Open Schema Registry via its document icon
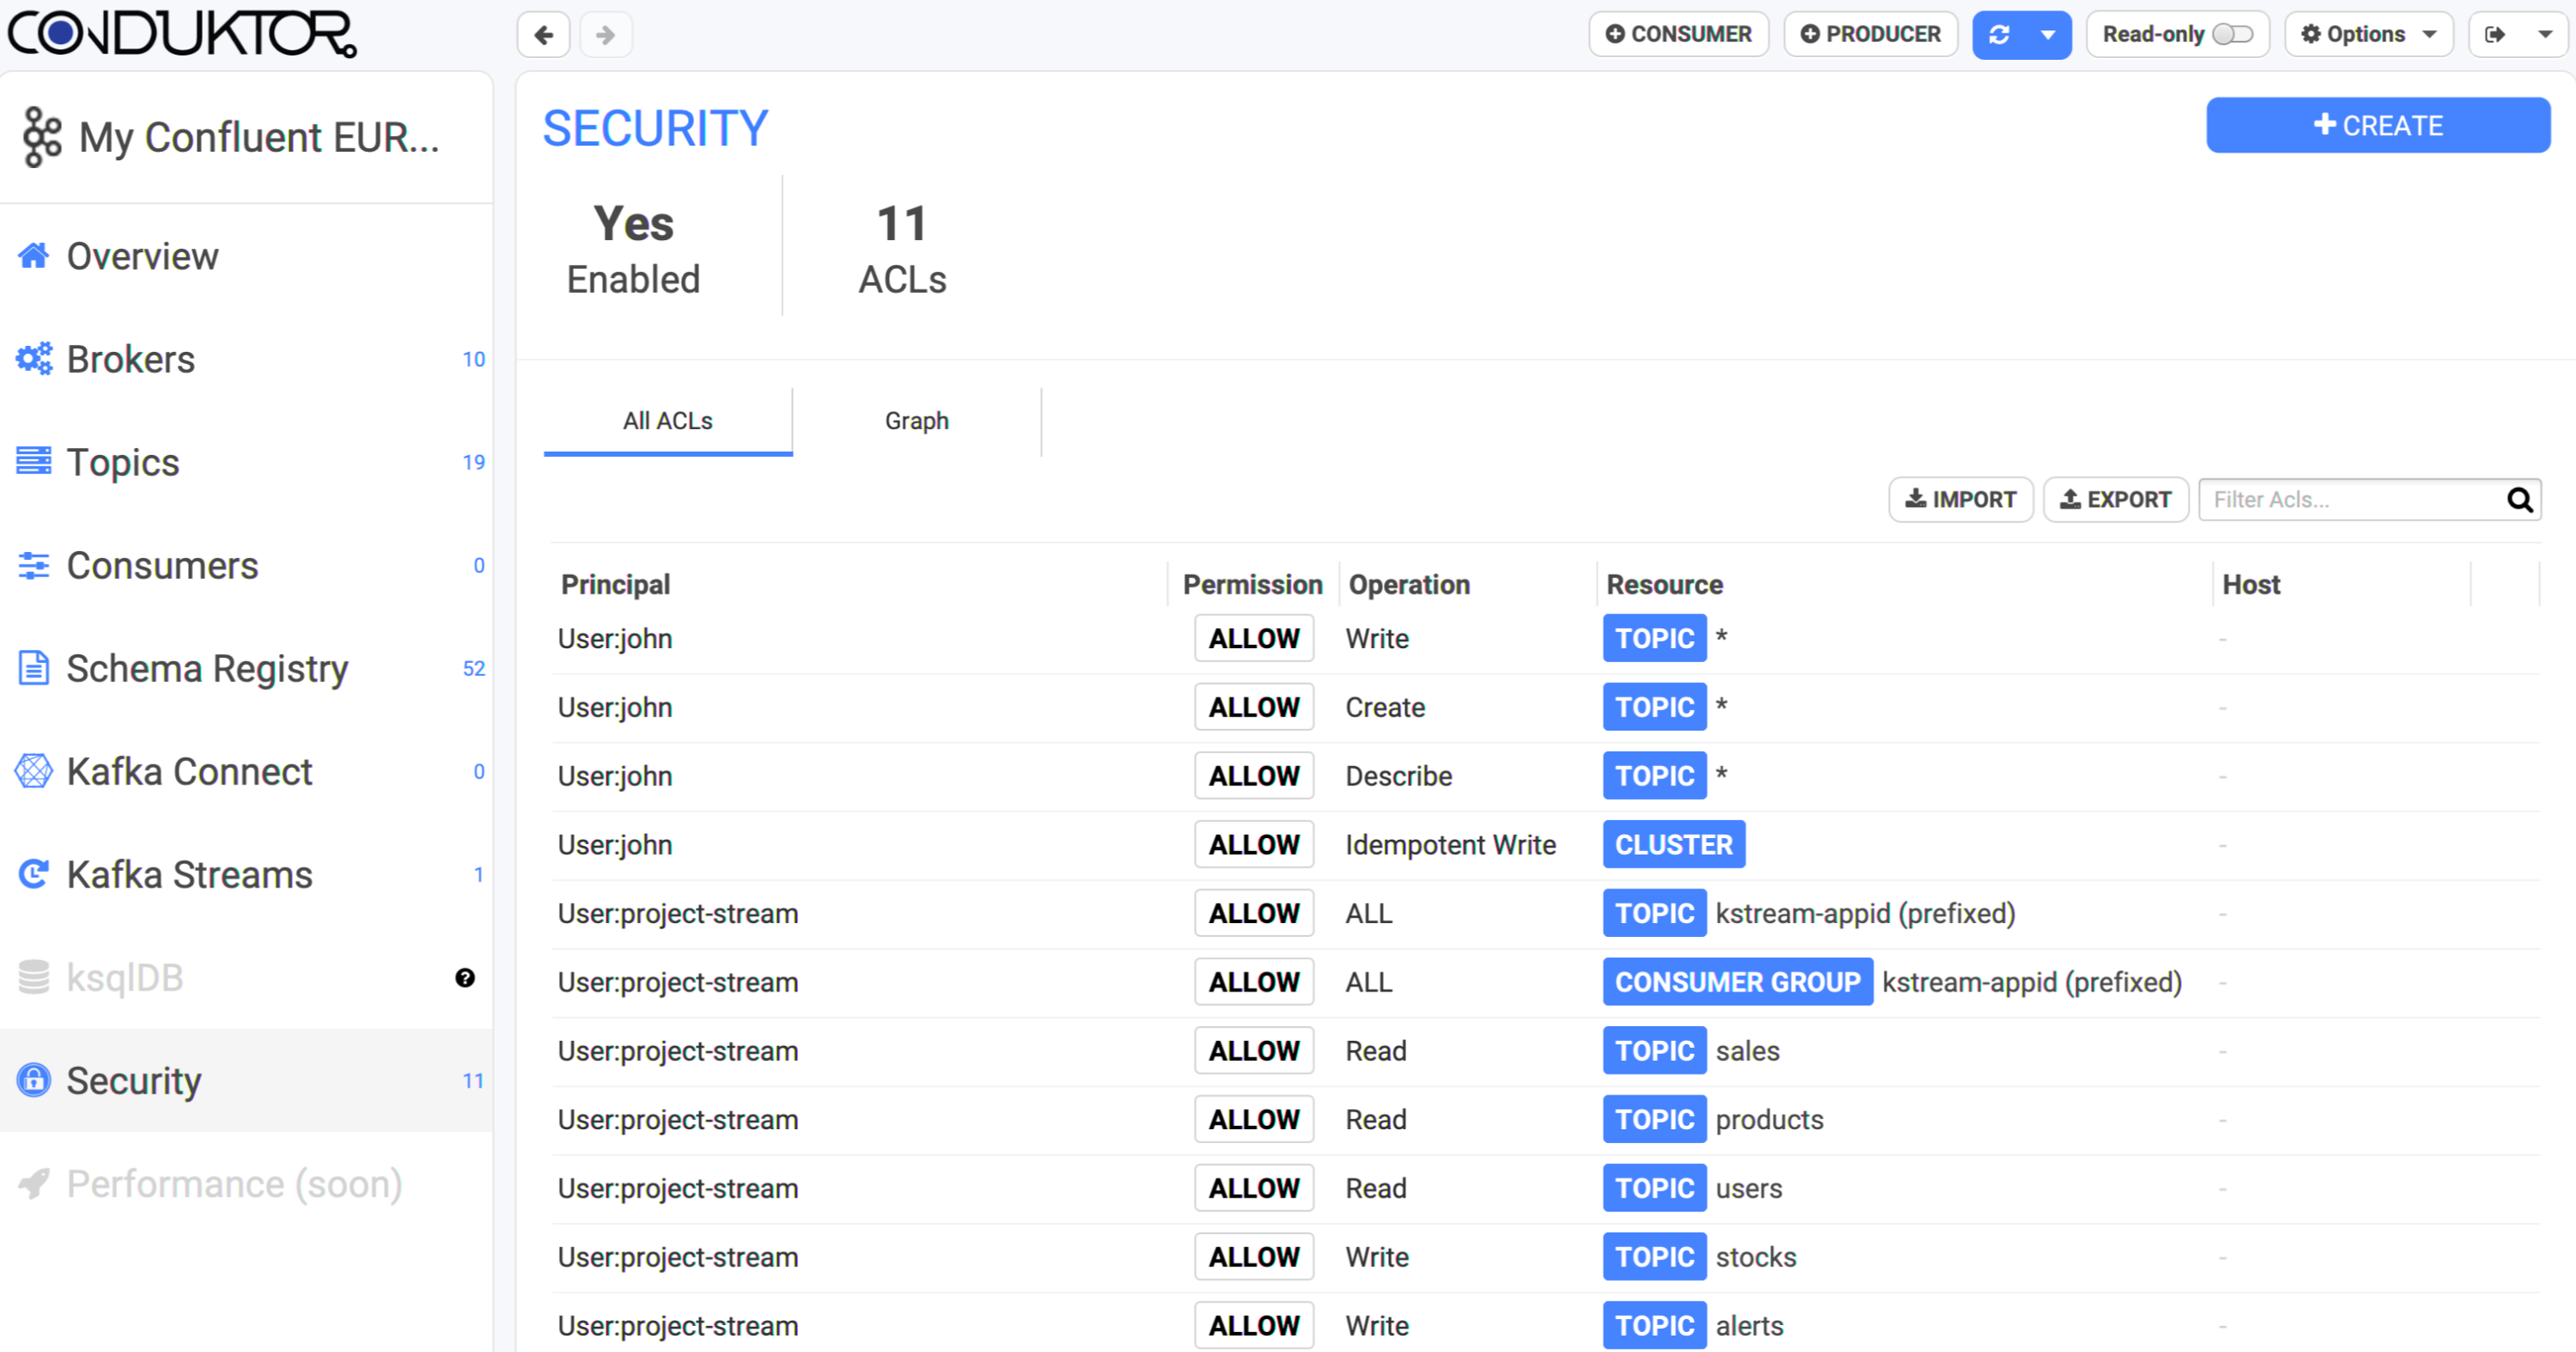Image resolution: width=2576 pixels, height=1352 pixels. point(34,668)
